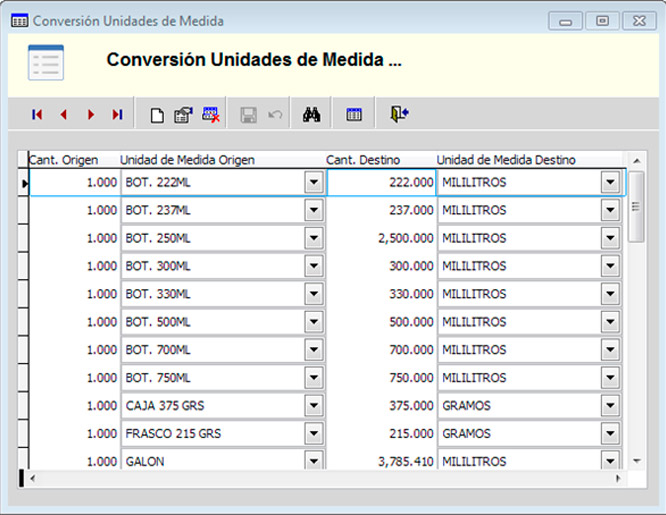
Task: Open destination dropdown in FRASCO 215 GRS row
Action: point(609,434)
